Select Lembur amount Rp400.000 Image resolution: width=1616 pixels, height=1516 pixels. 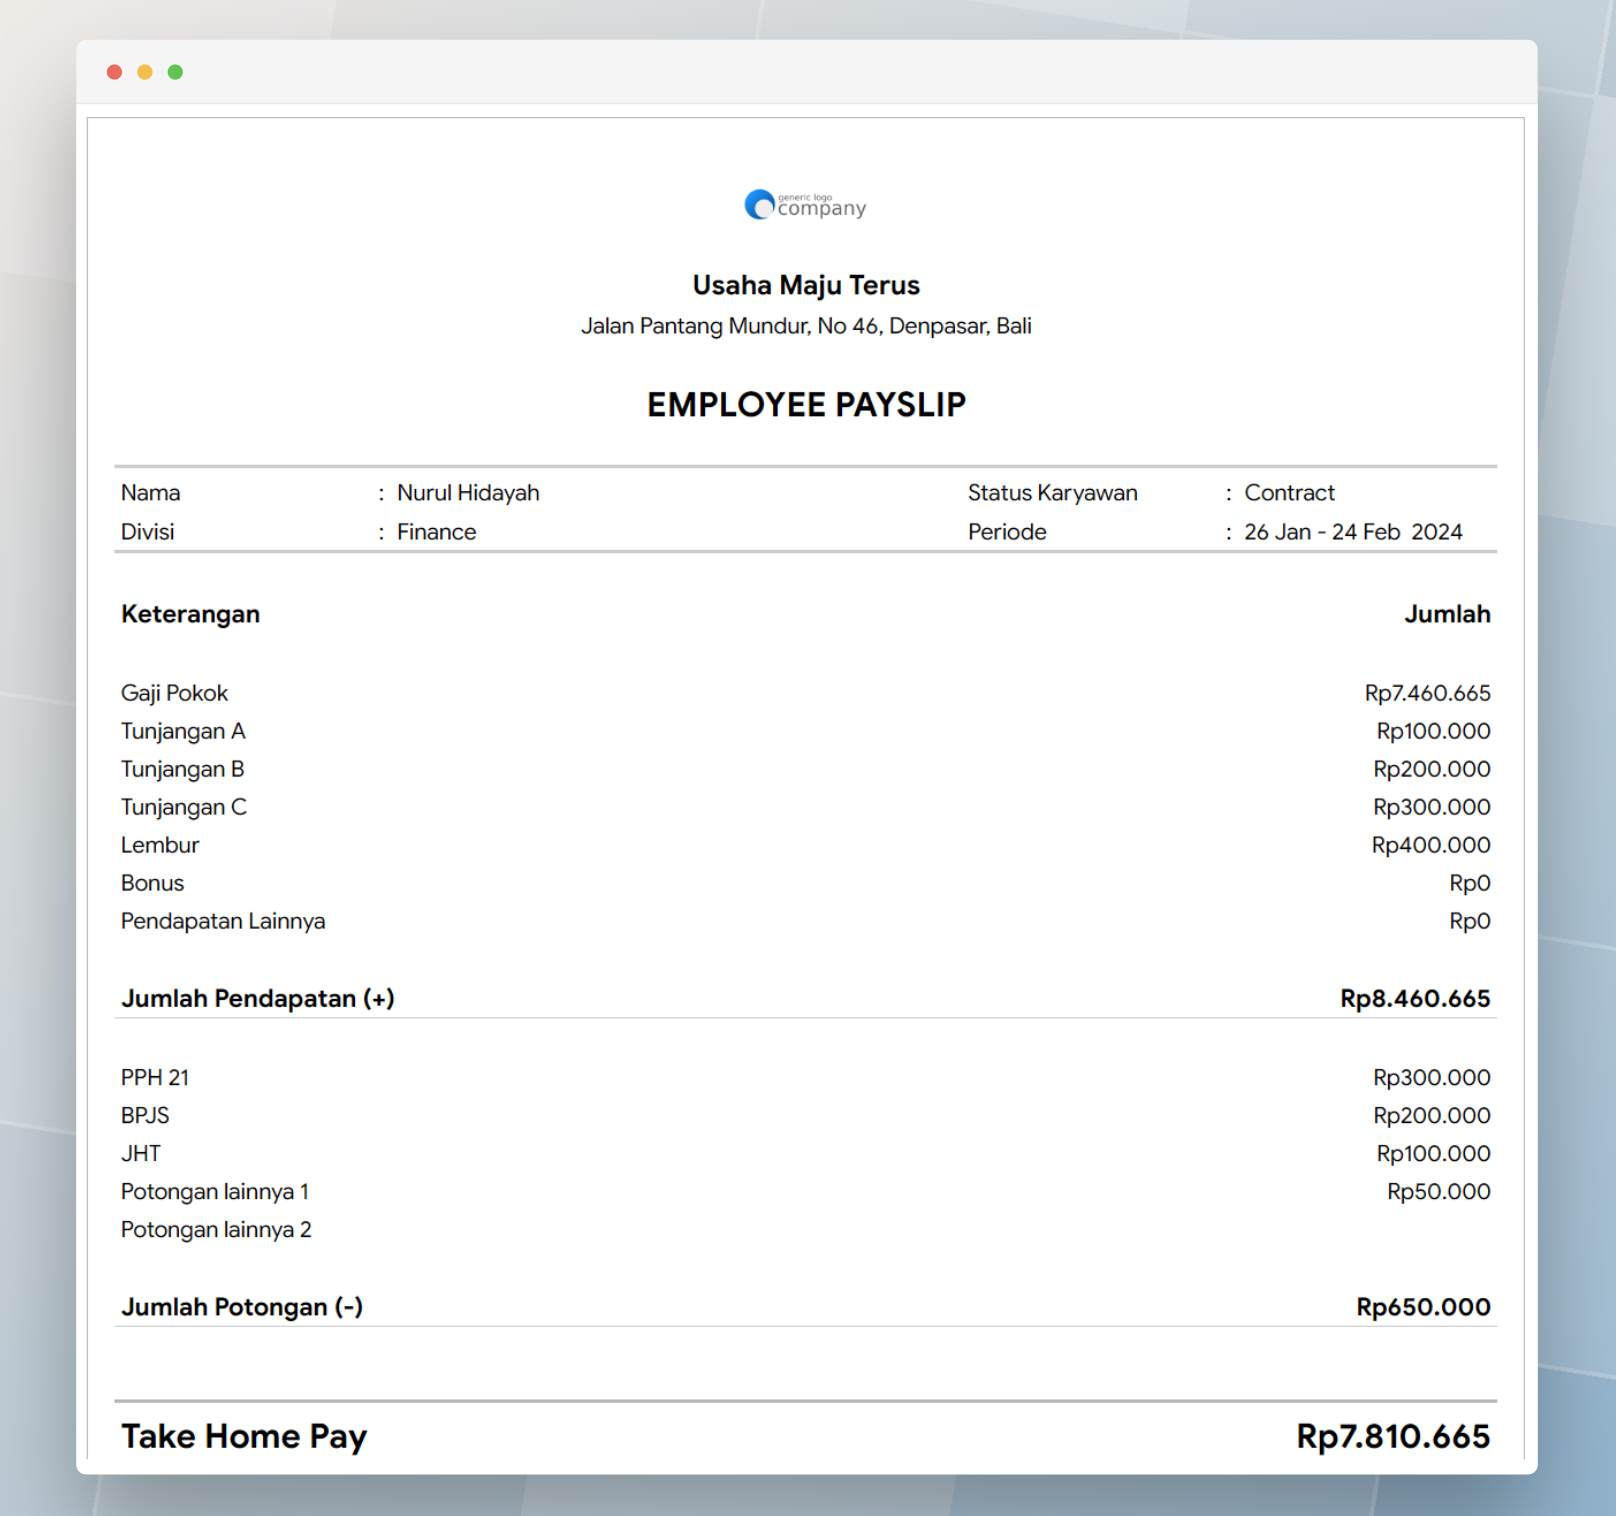coord(1431,845)
